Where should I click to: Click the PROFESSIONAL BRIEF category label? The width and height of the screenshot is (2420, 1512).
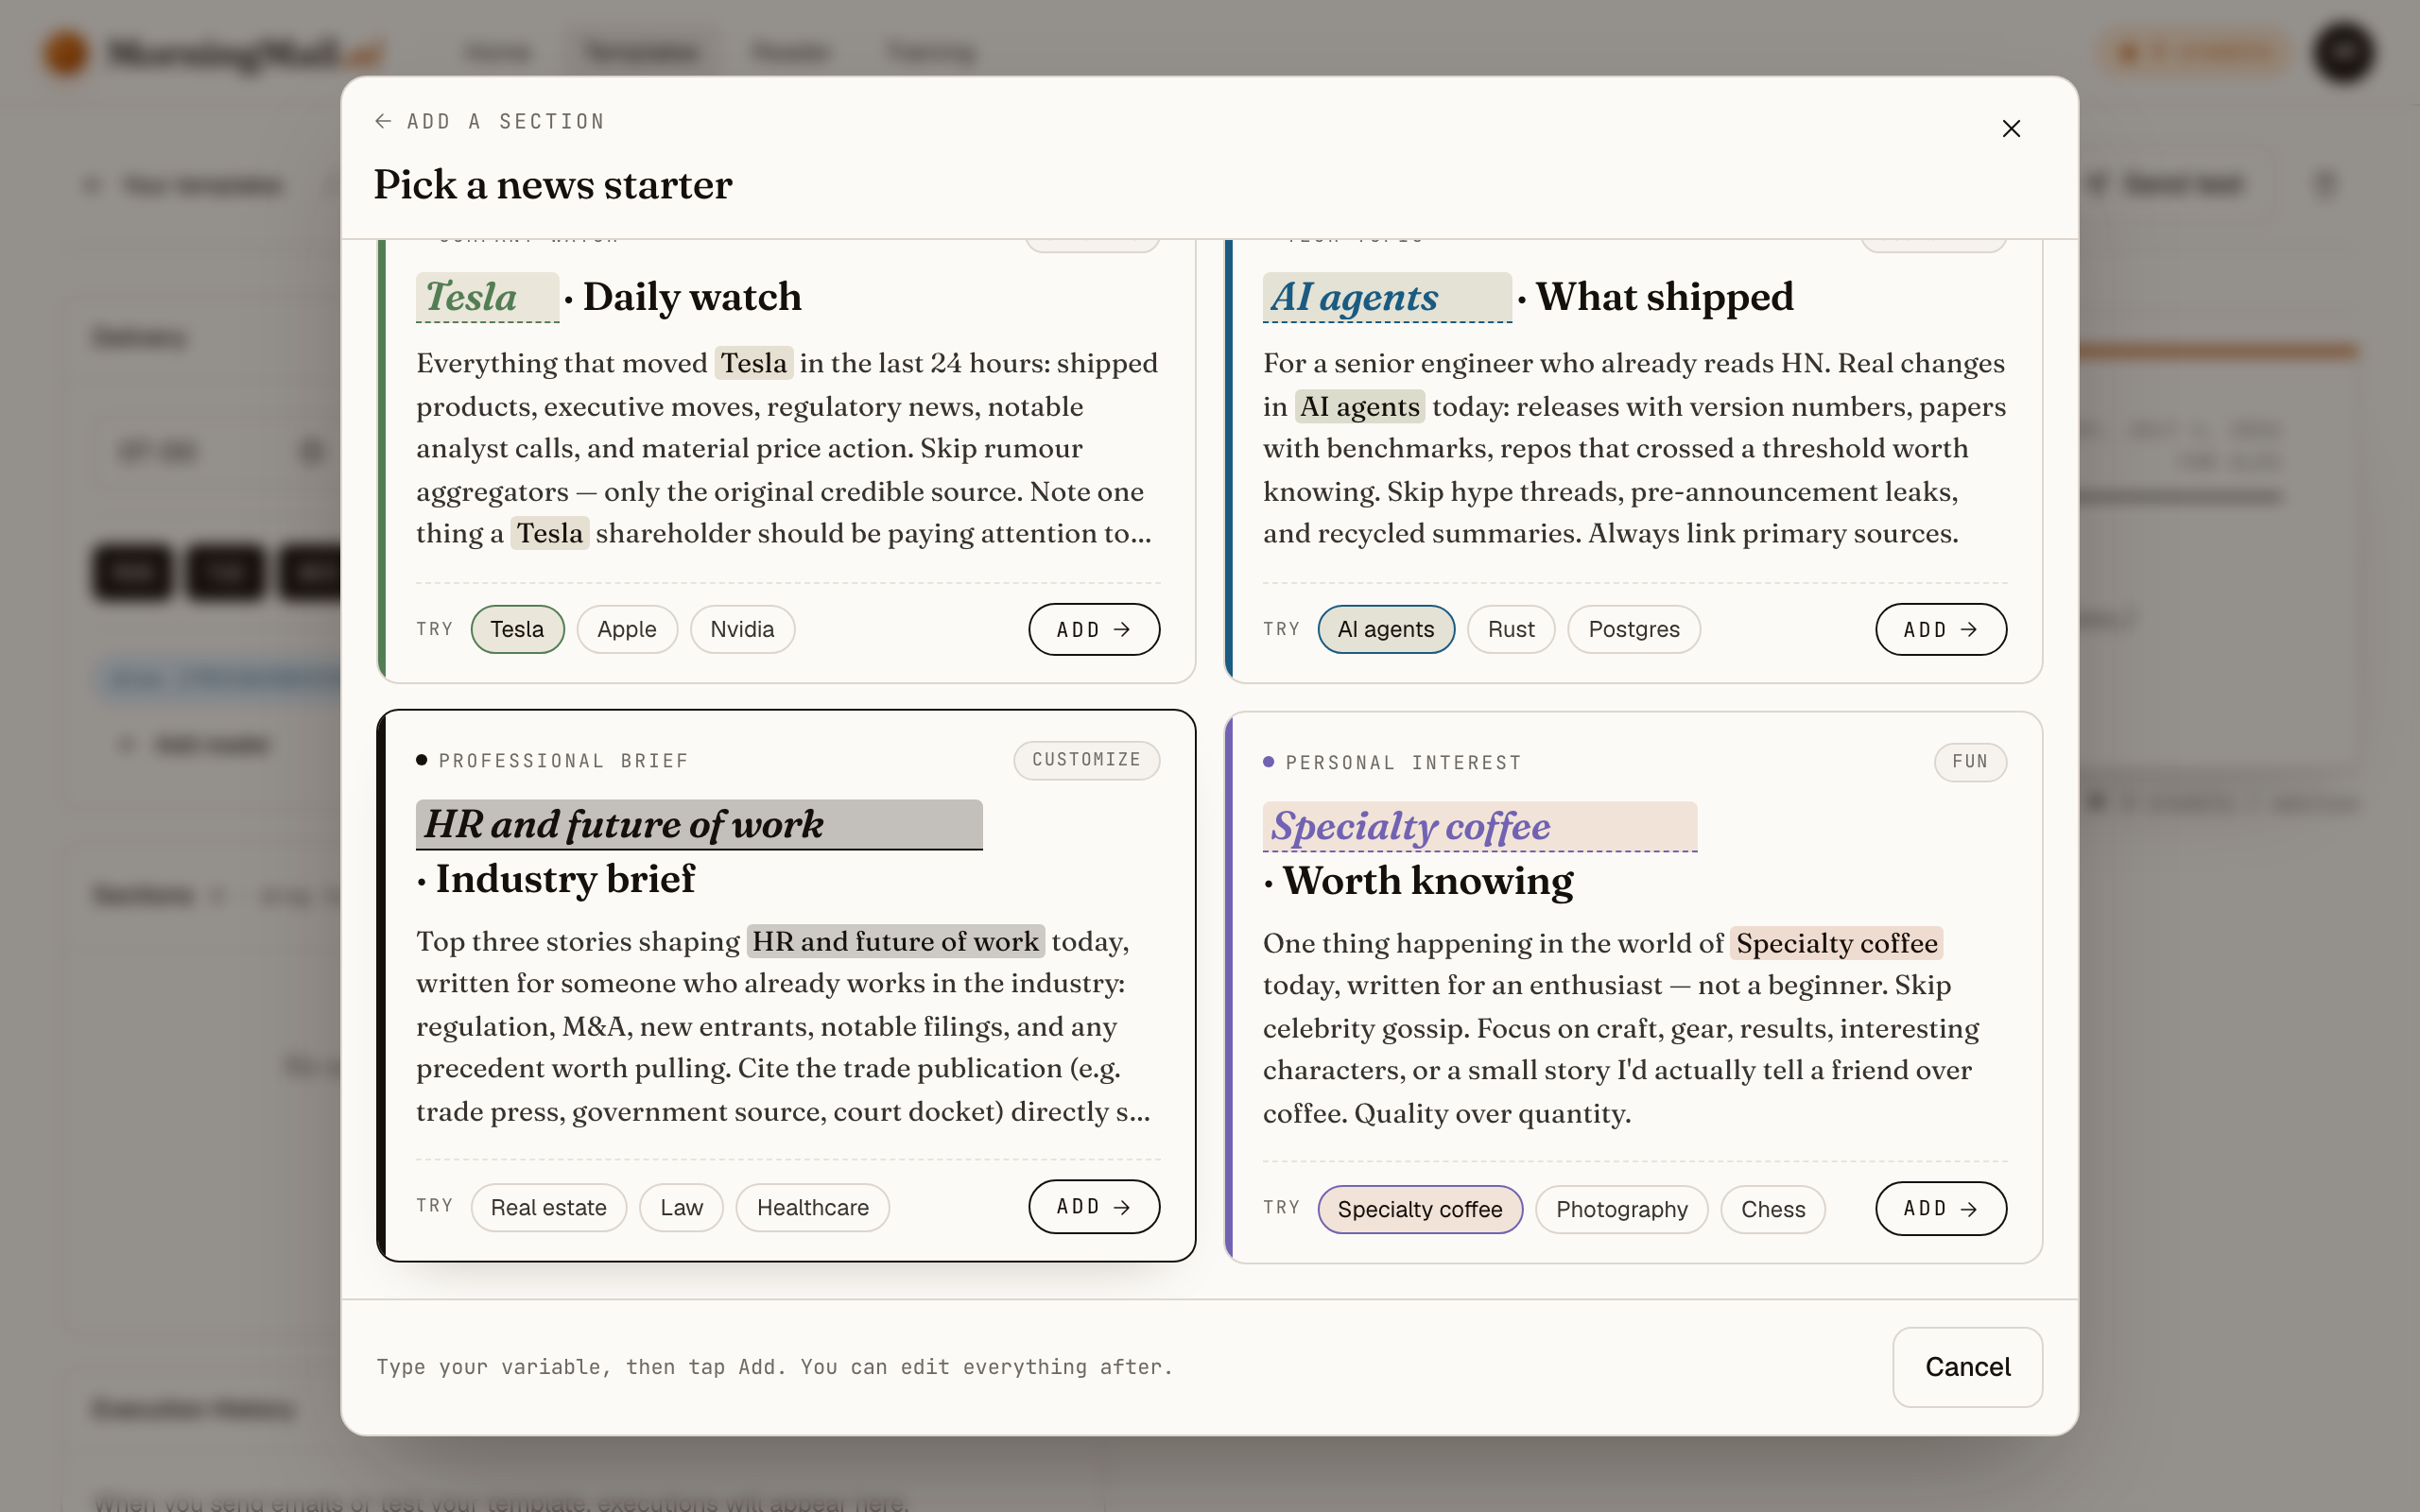click(x=564, y=761)
